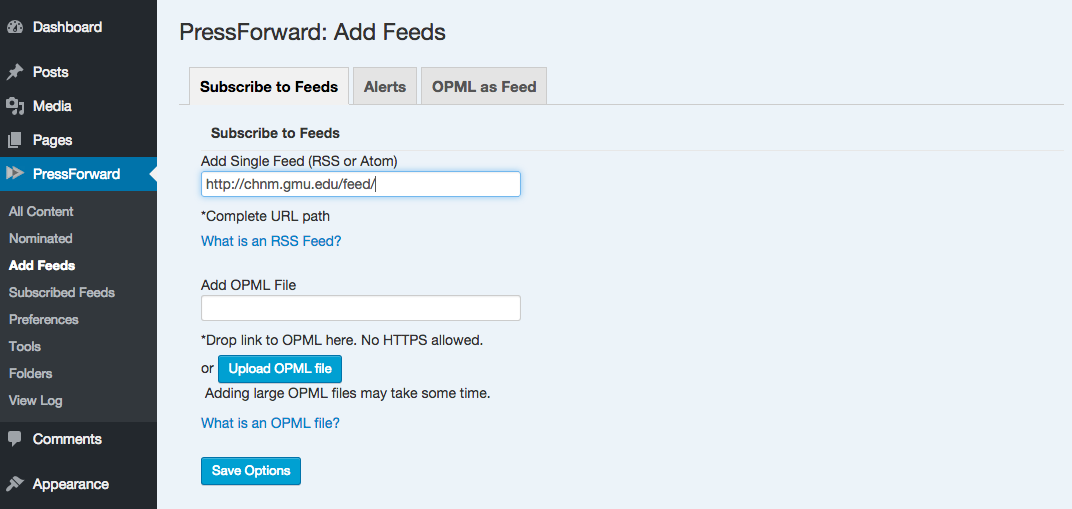Click the PressForward double-arrow icon
This screenshot has width=1072, height=509.
pyautogui.click(x=15, y=174)
